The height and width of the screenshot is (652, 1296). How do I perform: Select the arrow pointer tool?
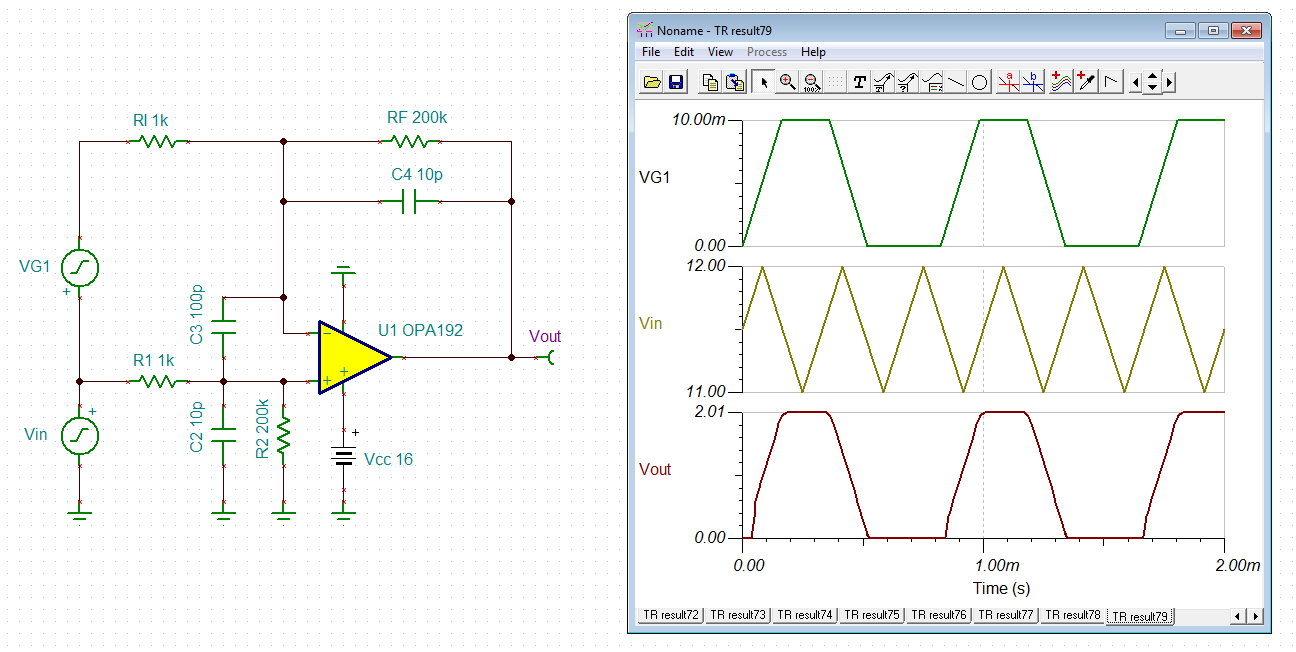click(764, 82)
